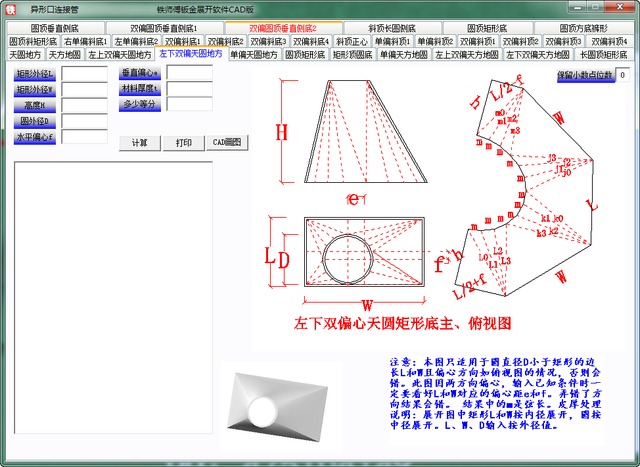Click the 打印 print button
This screenshot has height=467, width=640.
[x=184, y=143]
